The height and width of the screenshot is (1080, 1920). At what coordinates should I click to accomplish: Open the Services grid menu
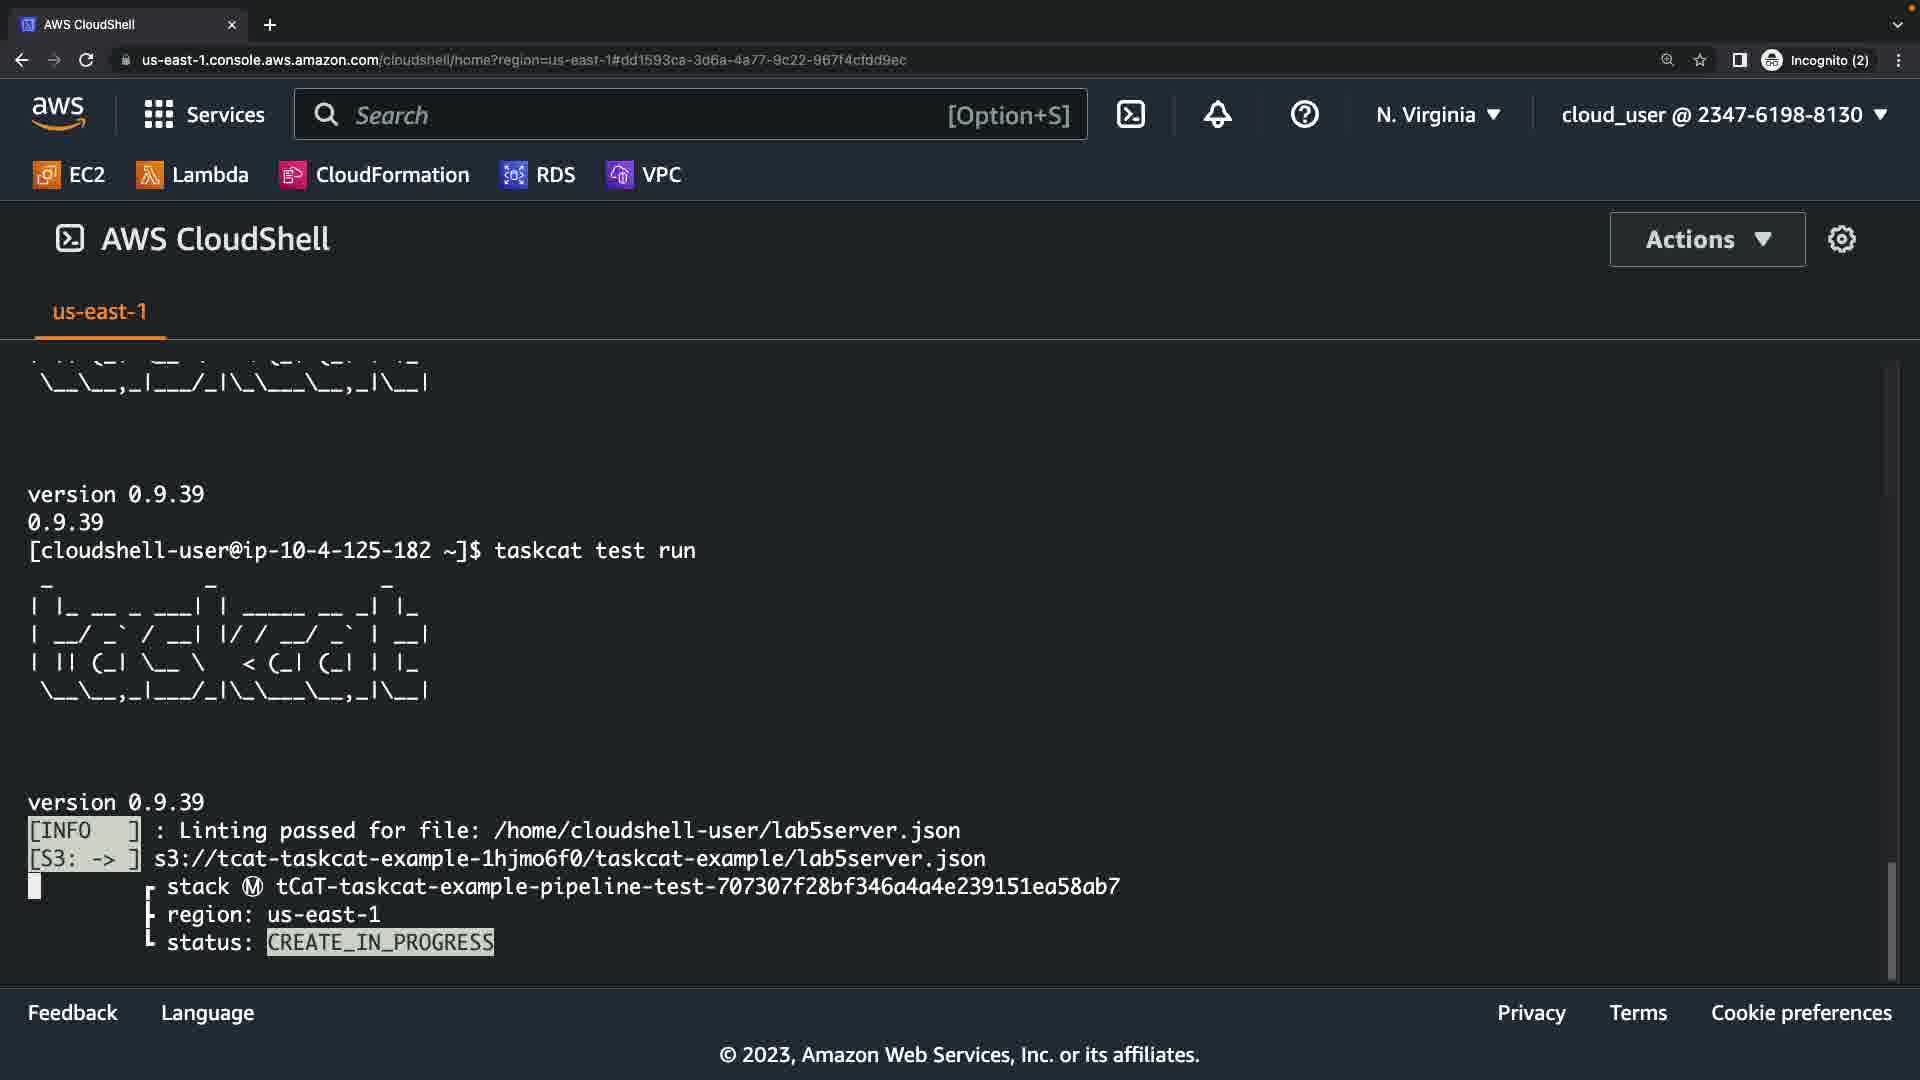(204, 114)
